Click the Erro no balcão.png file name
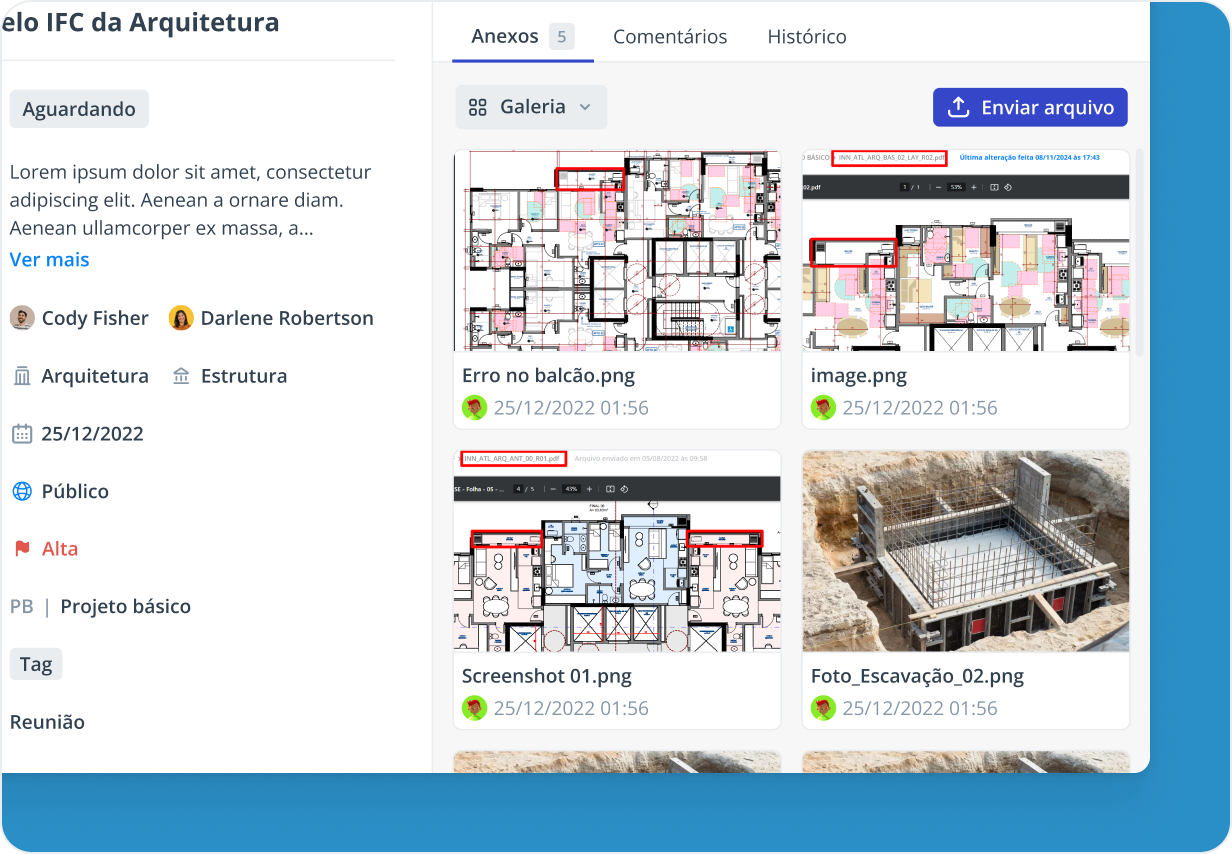The width and height of the screenshot is (1232, 854). point(548,376)
